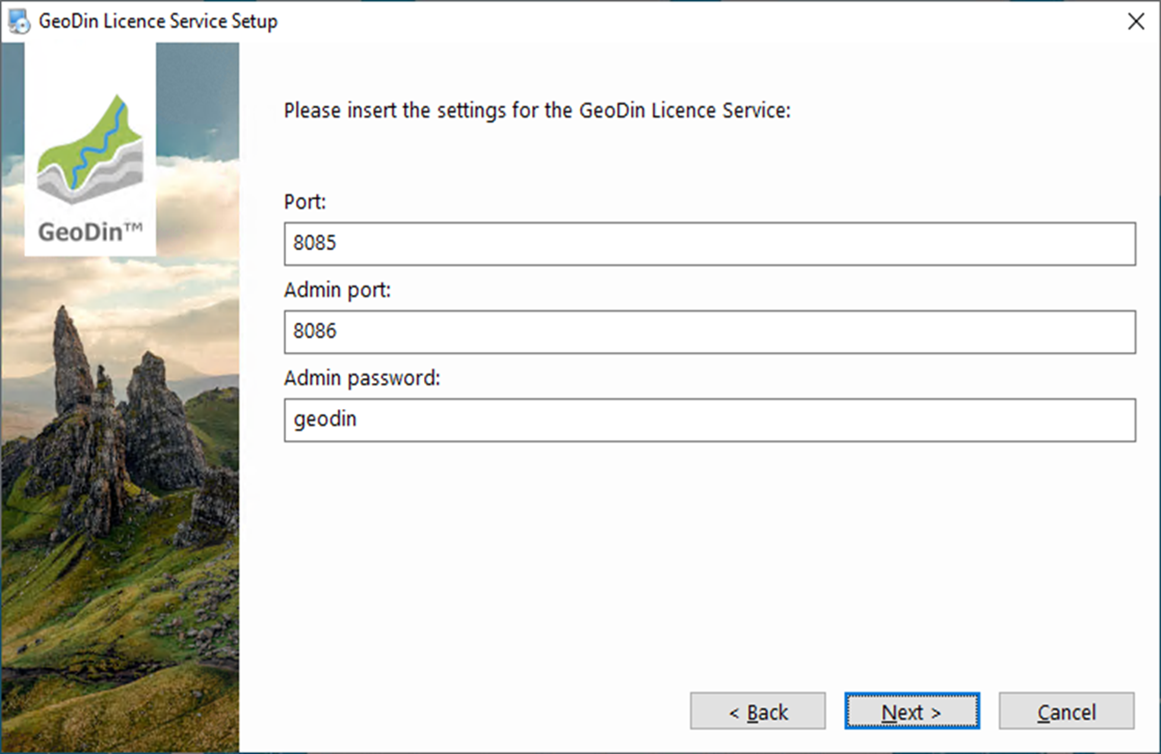Go to previous step with Back button
The height and width of the screenshot is (754, 1161).
pyautogui.click(x=757, y=712)
